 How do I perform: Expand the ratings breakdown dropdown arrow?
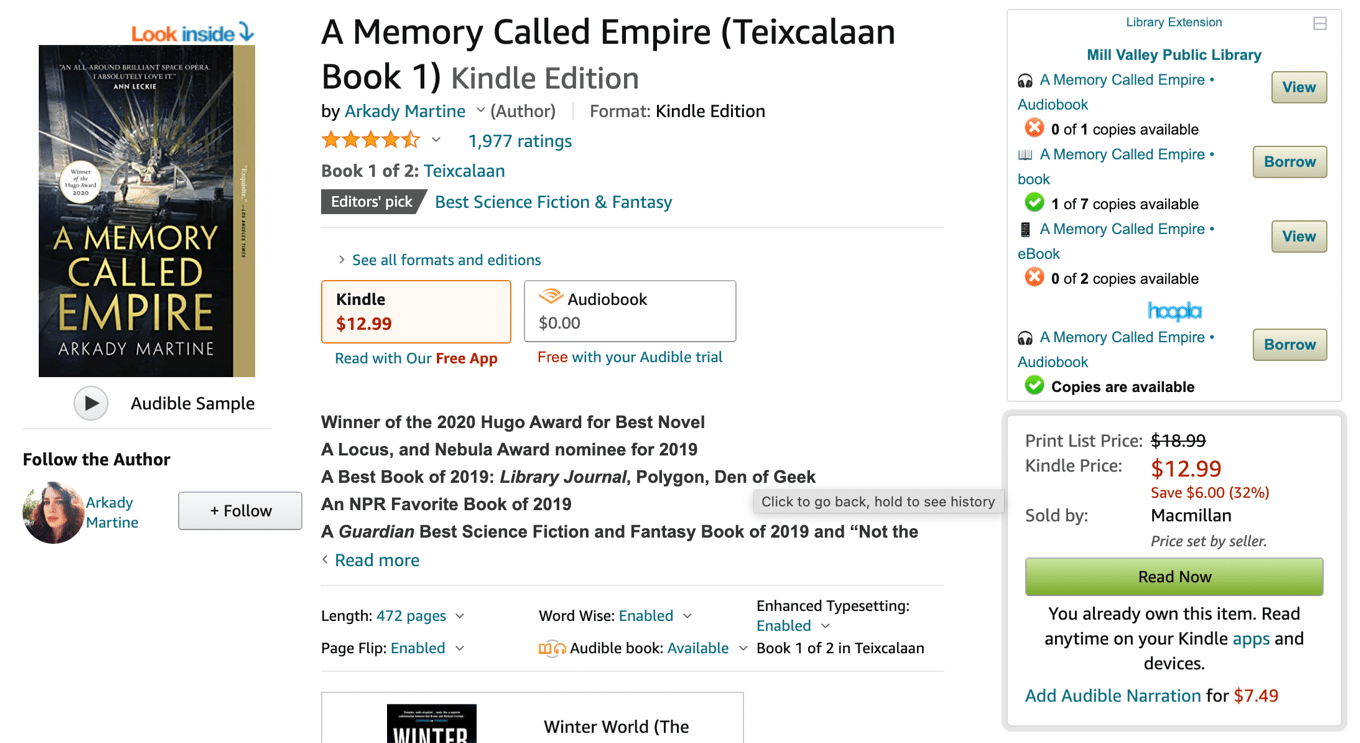pos(436,141)
